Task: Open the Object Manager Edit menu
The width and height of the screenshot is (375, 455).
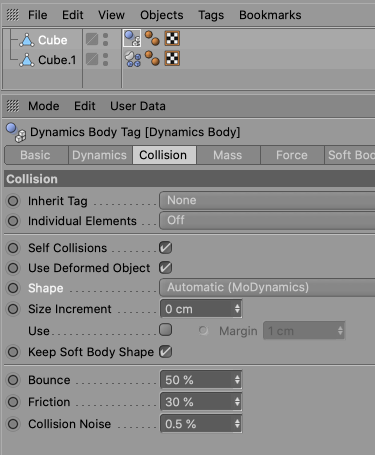Action: pos(73,15)
